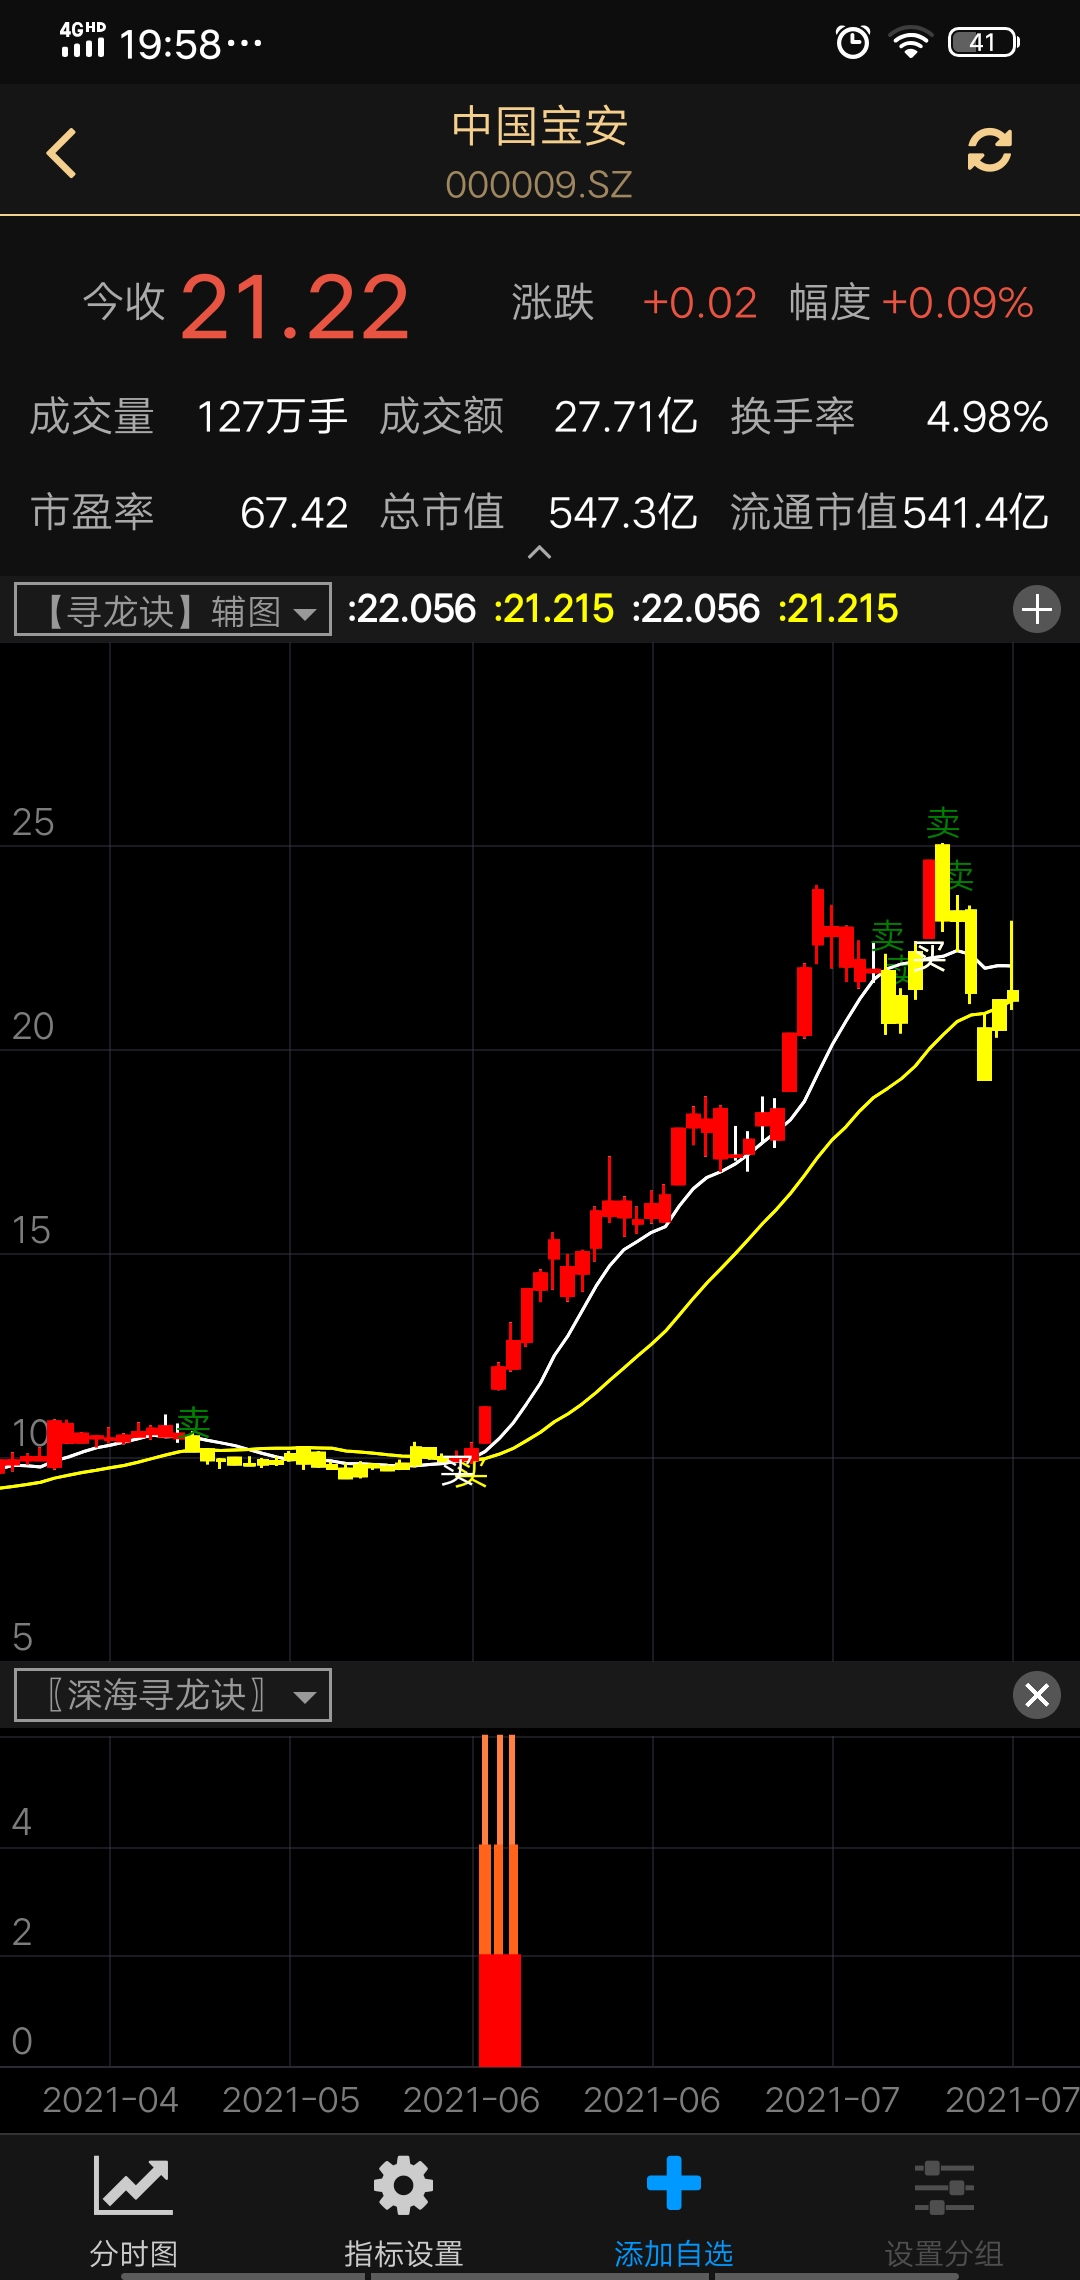
Task: Tap the 000009.SZ stock code
Action: point(539,185)
